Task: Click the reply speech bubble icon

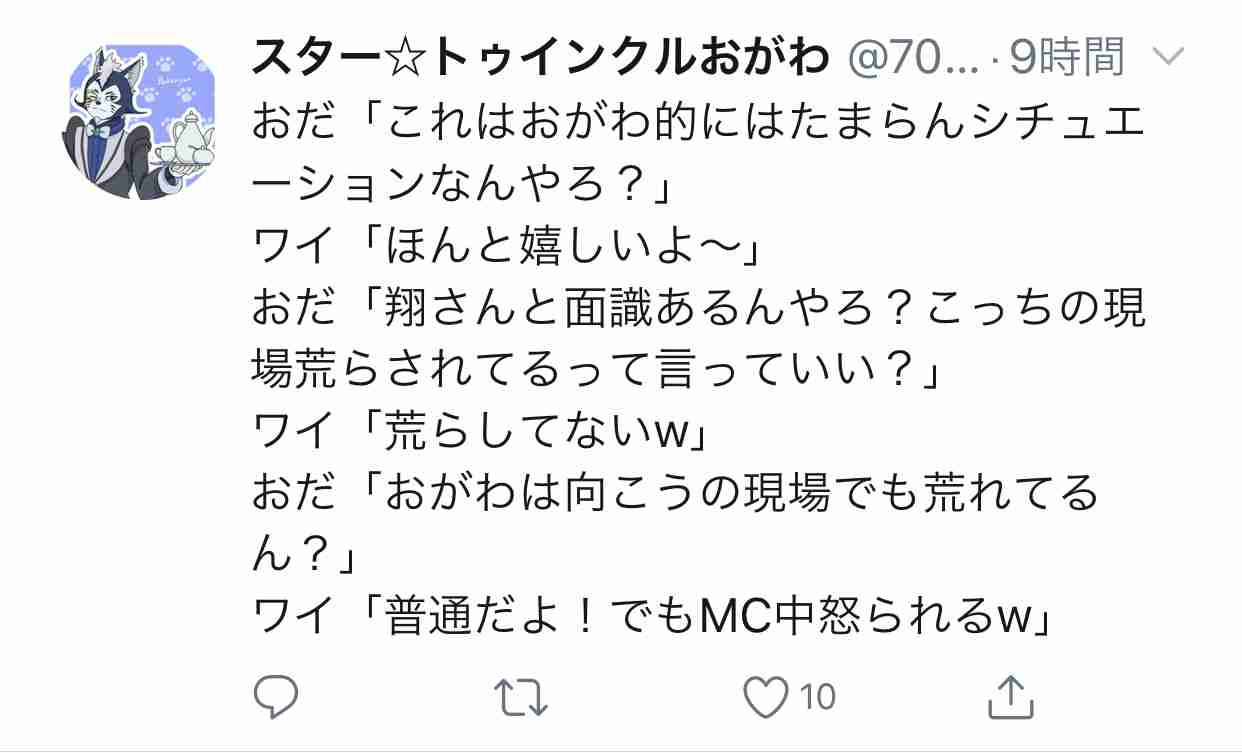Action: tap(275, 697)
